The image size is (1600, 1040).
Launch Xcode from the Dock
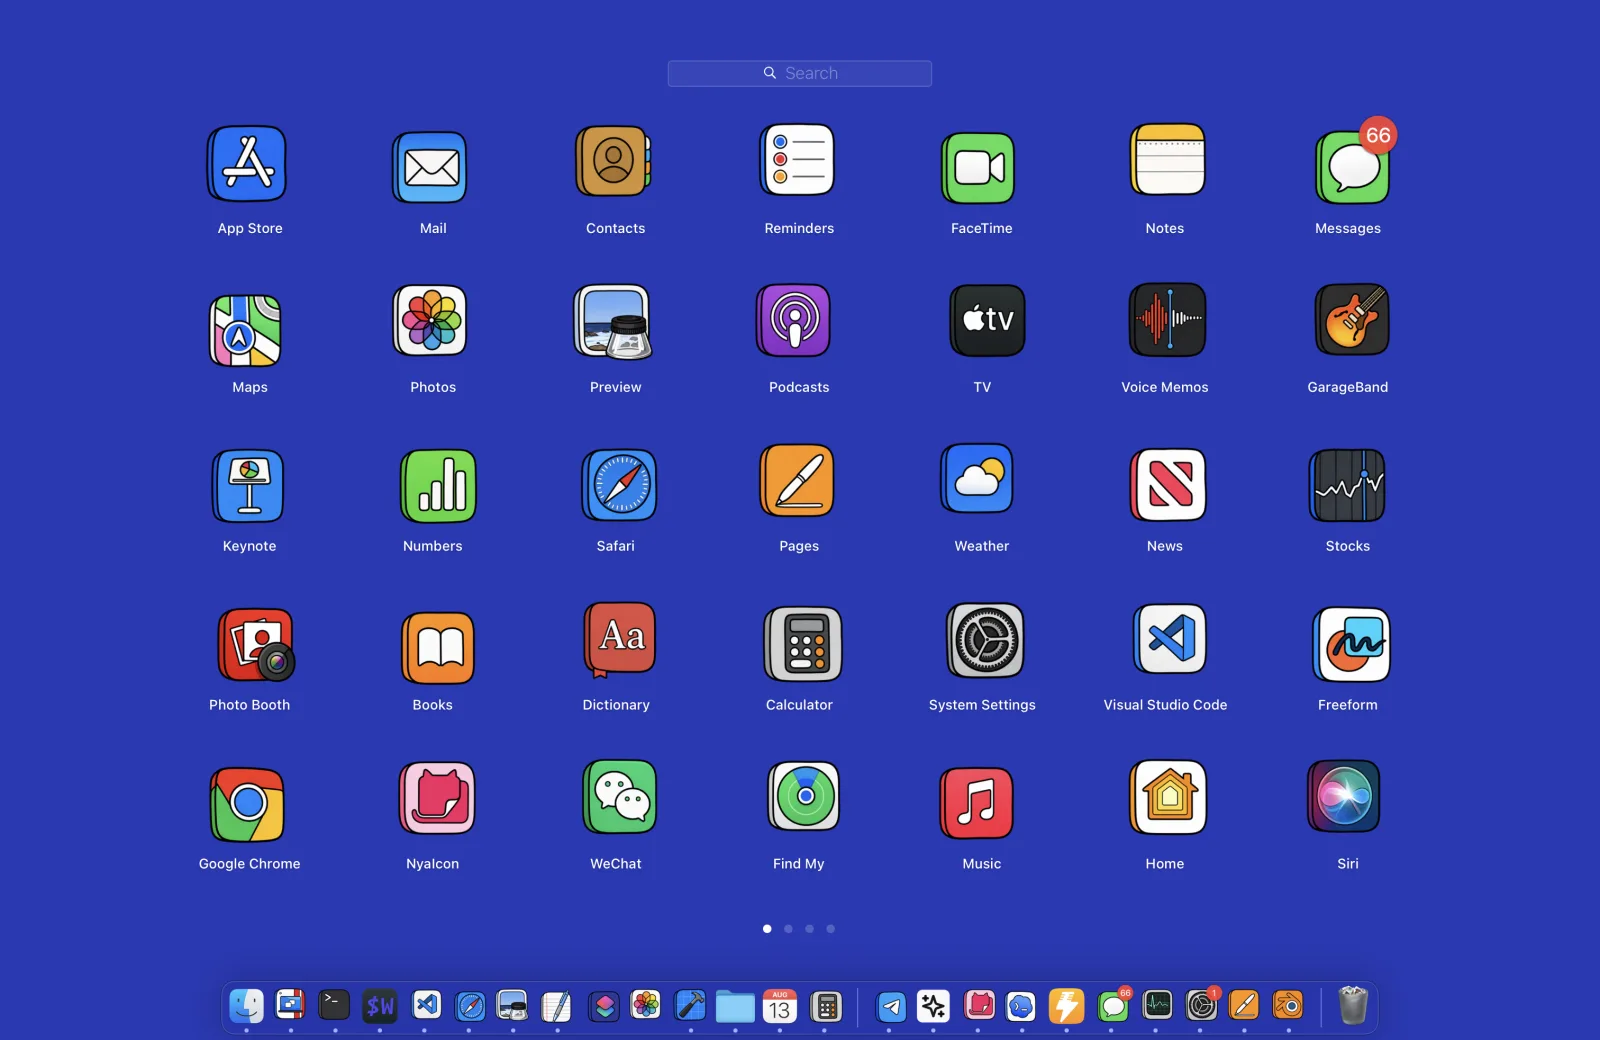coord(690,1005)
